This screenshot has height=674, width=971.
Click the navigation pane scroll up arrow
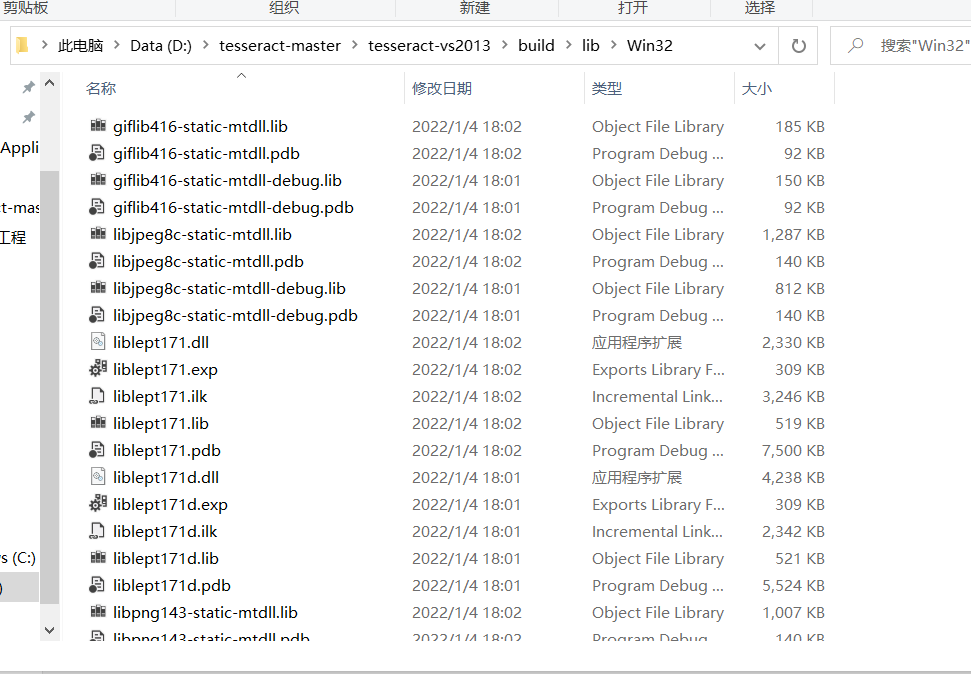coord(50,83)
